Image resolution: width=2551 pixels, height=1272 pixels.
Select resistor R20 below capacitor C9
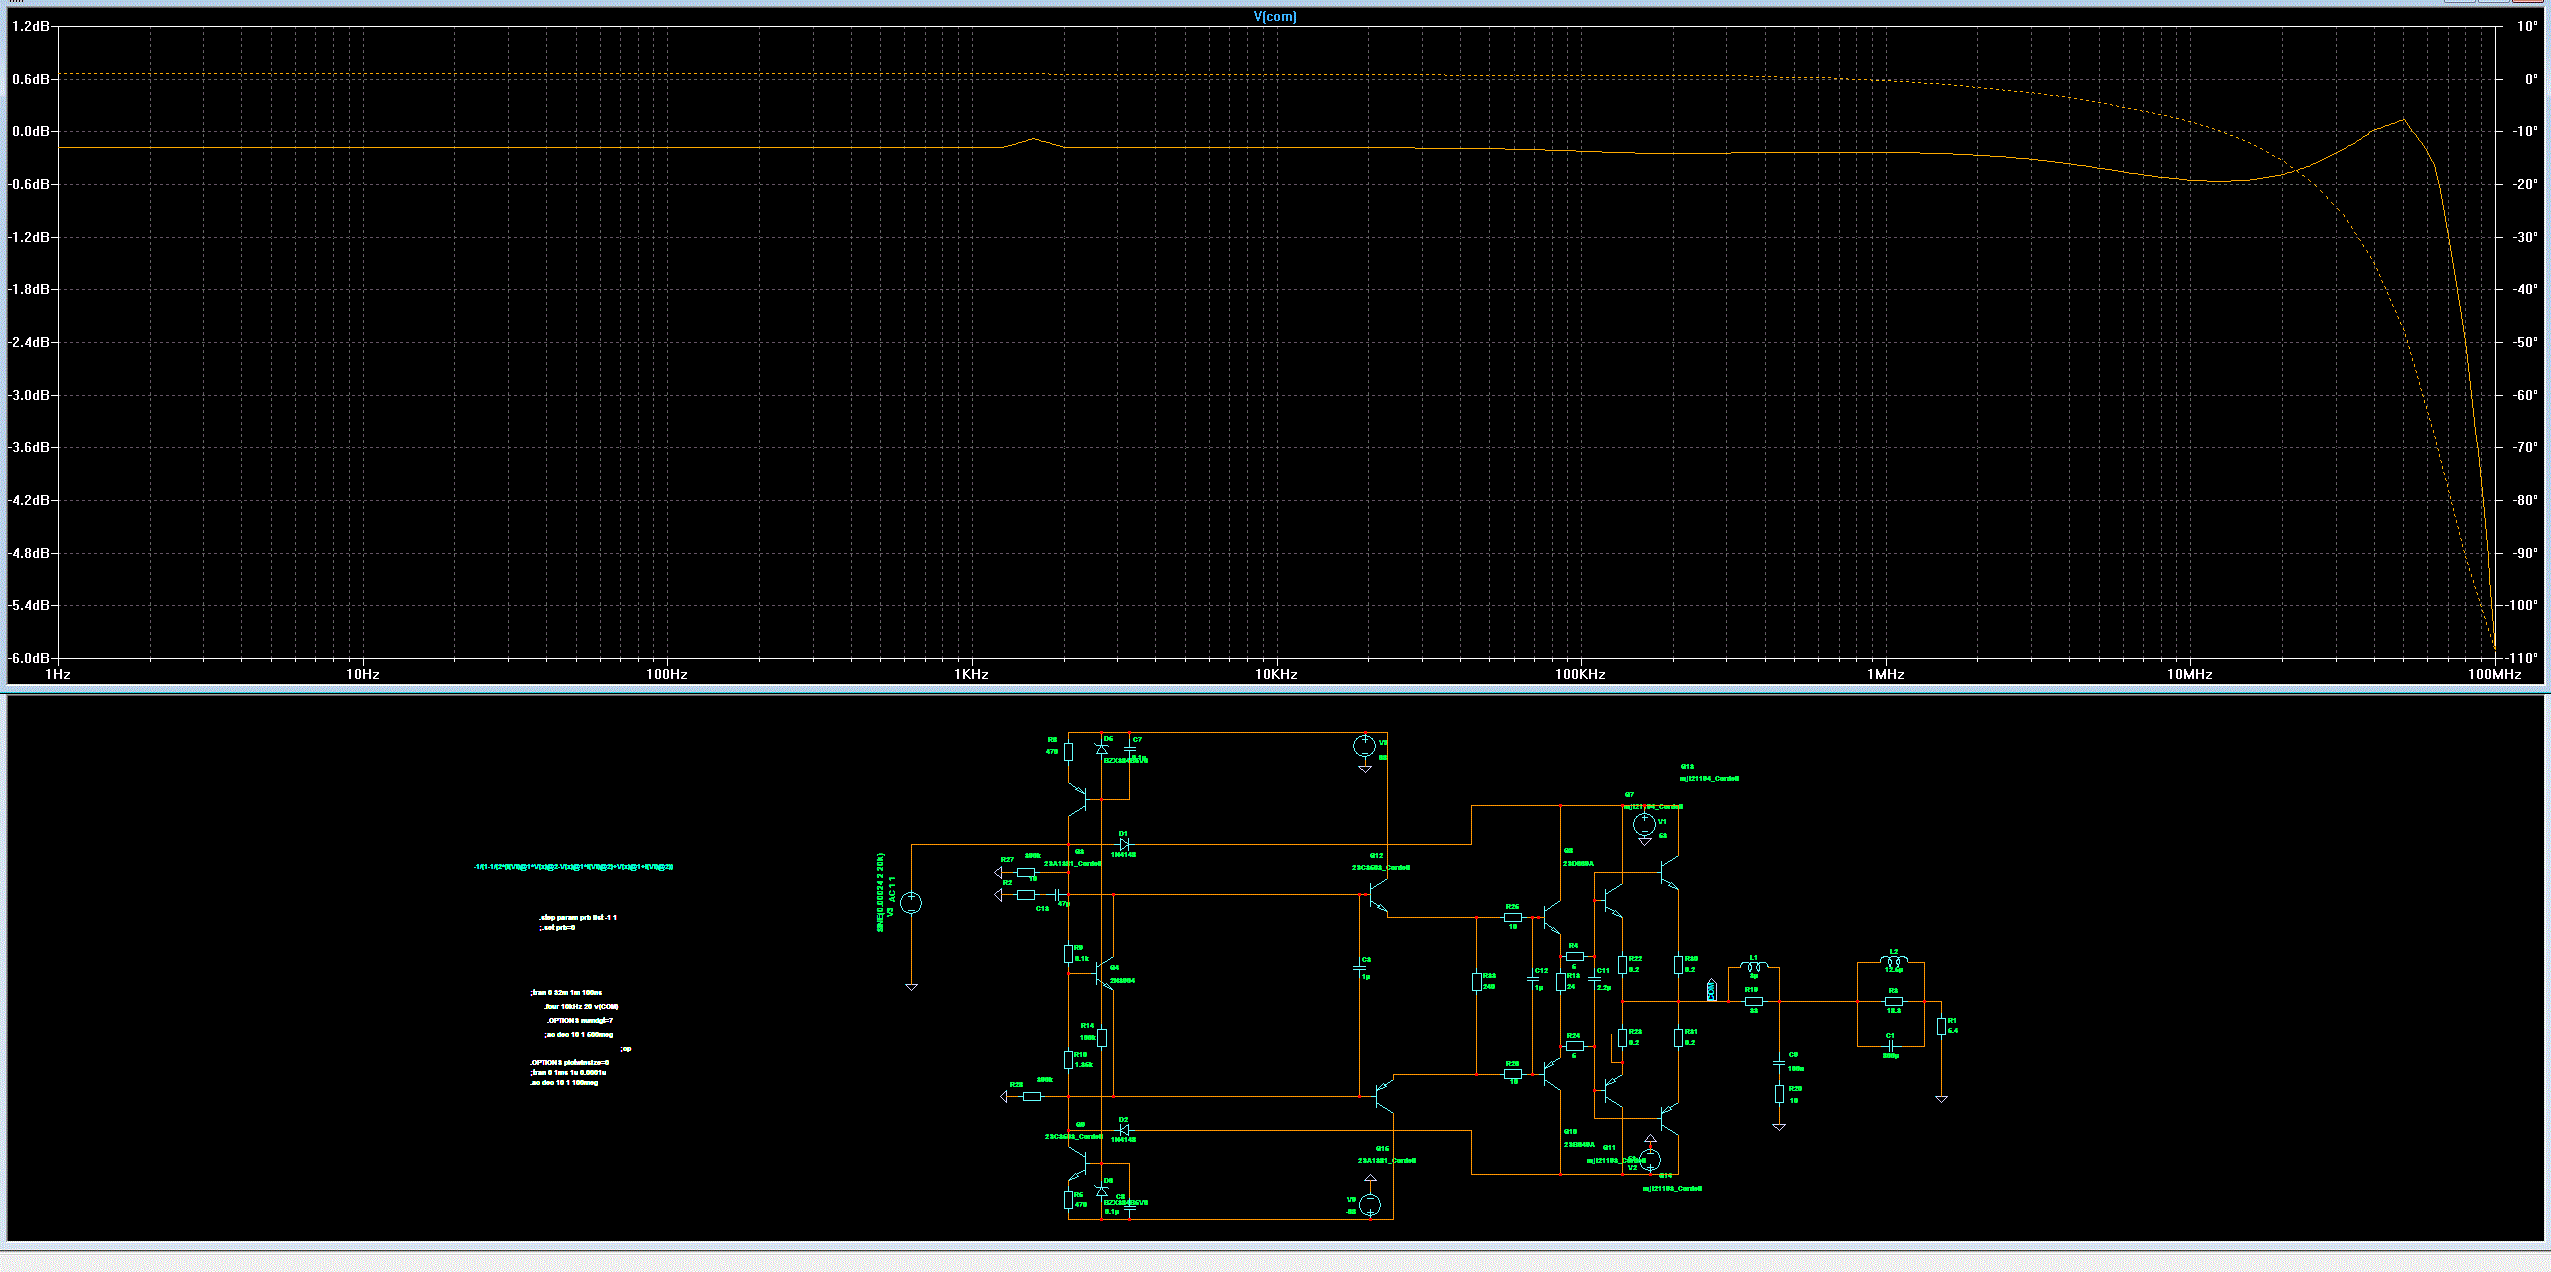pos(1779,1094)
